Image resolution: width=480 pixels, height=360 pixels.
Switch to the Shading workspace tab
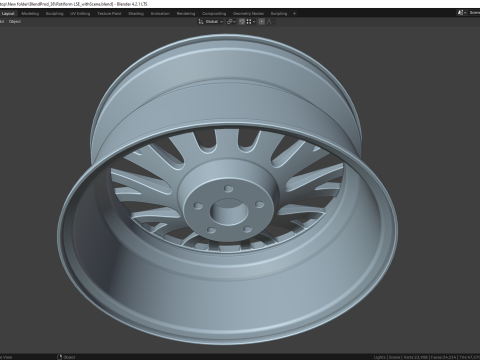click(x=136, y=14)
